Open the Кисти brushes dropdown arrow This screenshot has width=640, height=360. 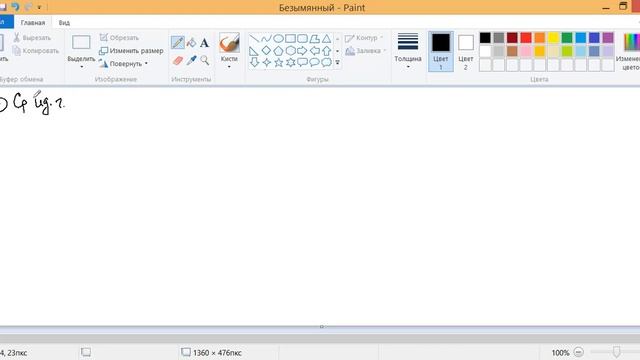229,67
